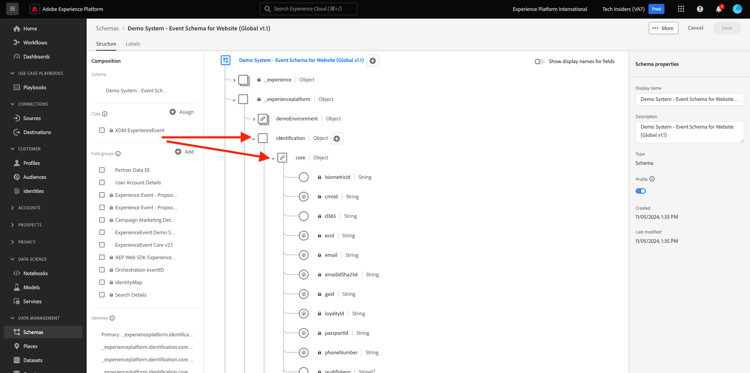The height and width of the screenshot is (373, 750).
Task: Toggle Show display names for fields
Action: [x=540, y=61]
